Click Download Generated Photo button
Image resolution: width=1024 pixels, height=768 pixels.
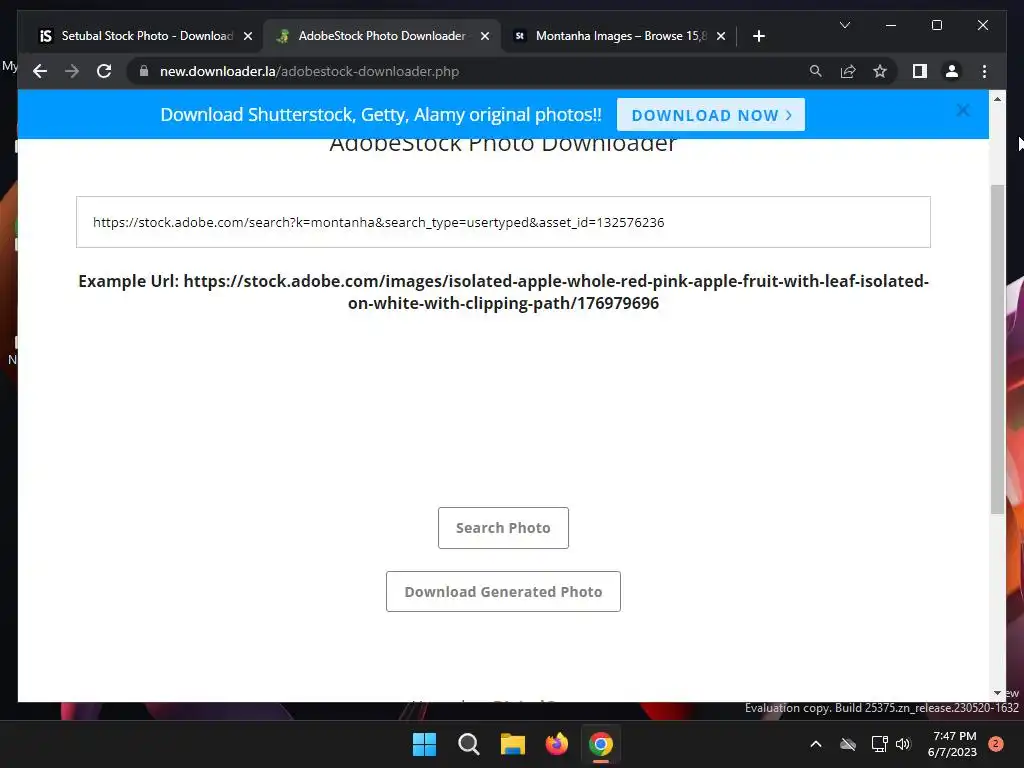click(503, 592)
